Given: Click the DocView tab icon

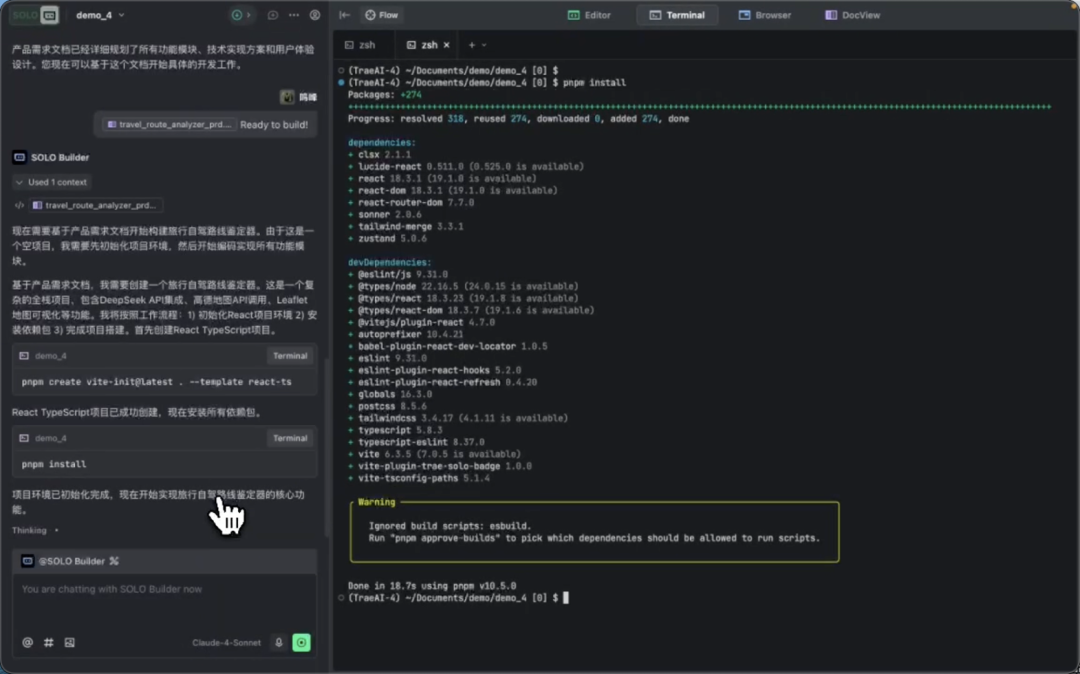Looking at the screenshot, I should pos(831,15).
